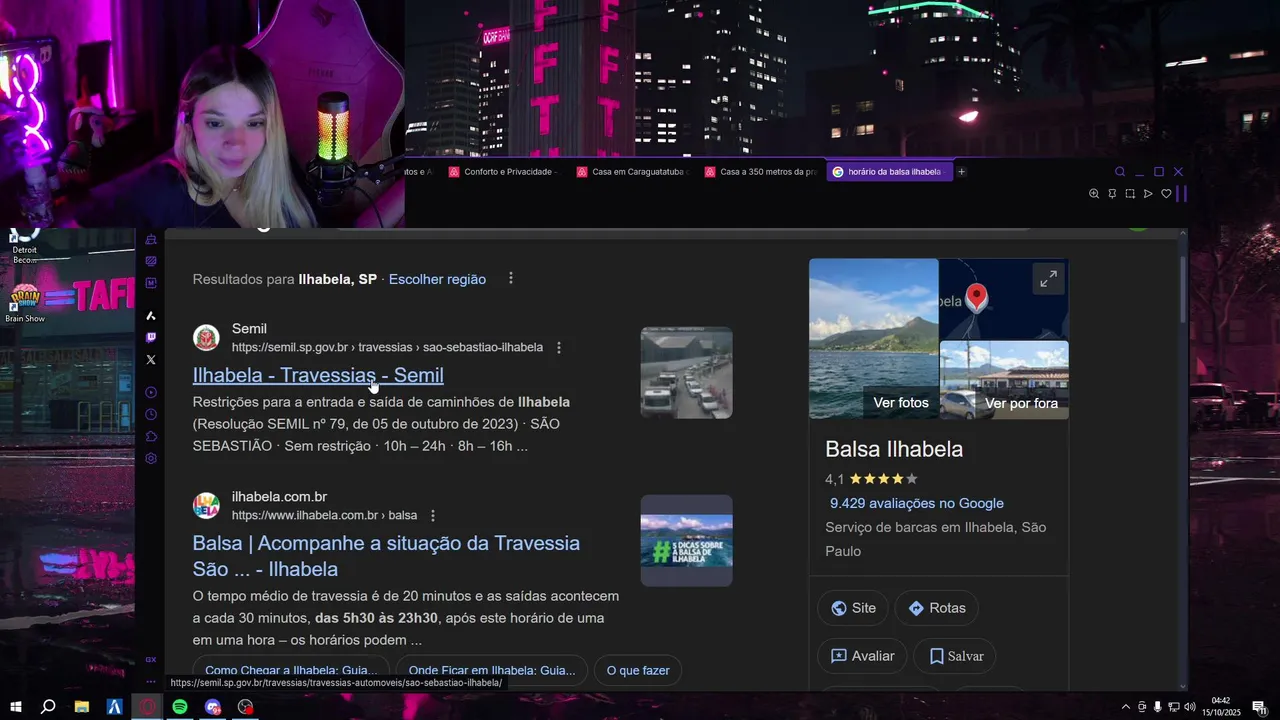Open the notification center icon

pos(1259,707)
